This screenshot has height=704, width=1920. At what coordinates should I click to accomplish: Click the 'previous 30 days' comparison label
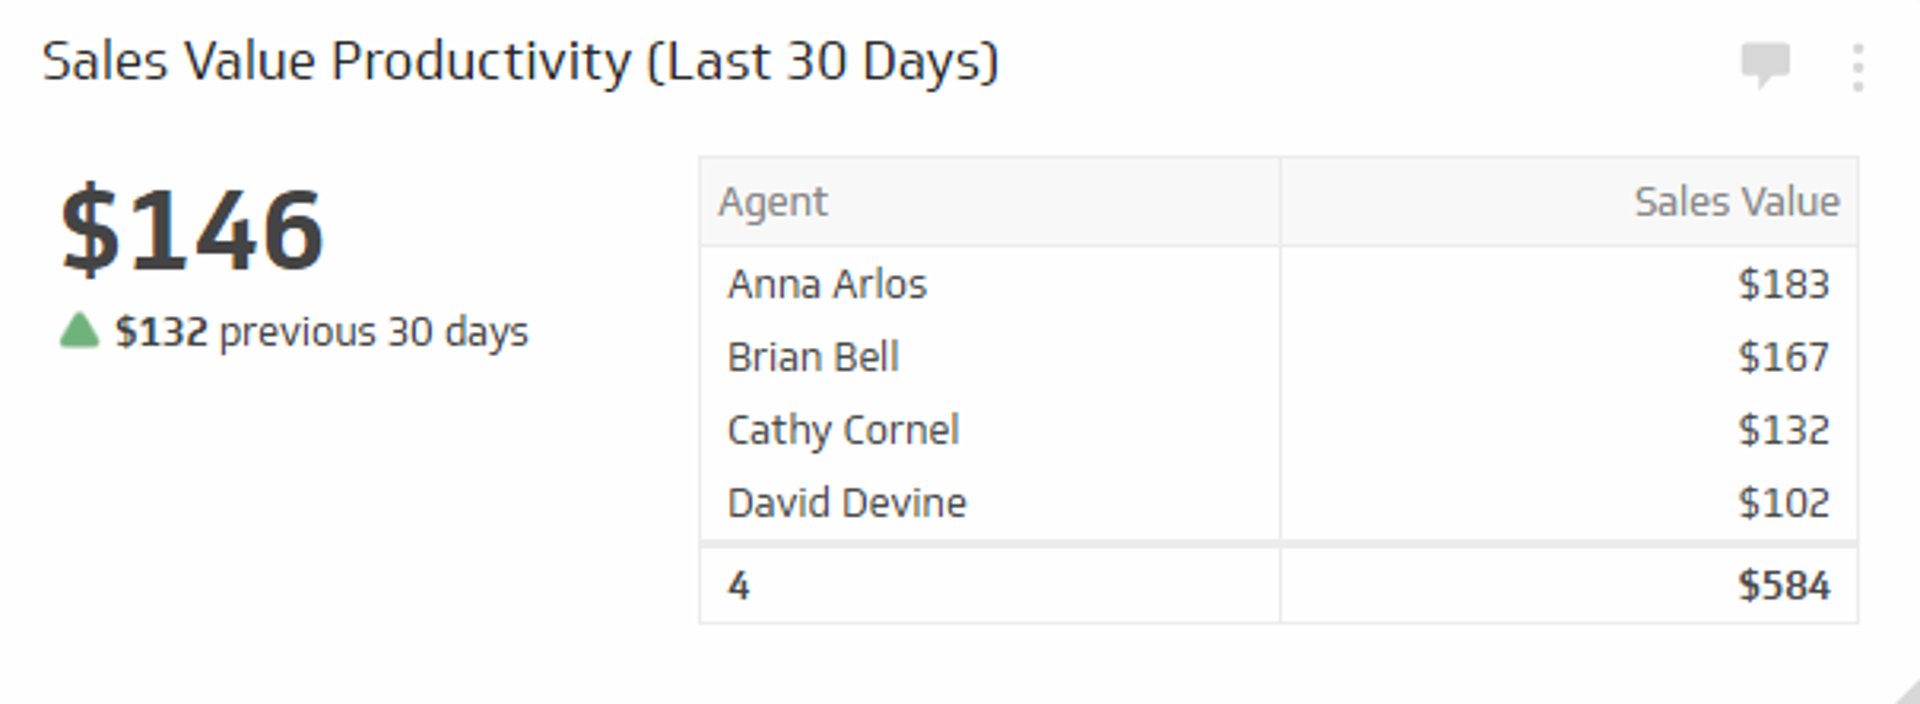pyautogui.click(x=373, y=331)
